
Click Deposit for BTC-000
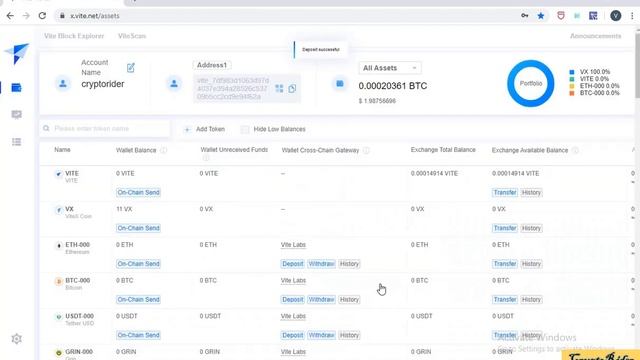pos(293,299)
